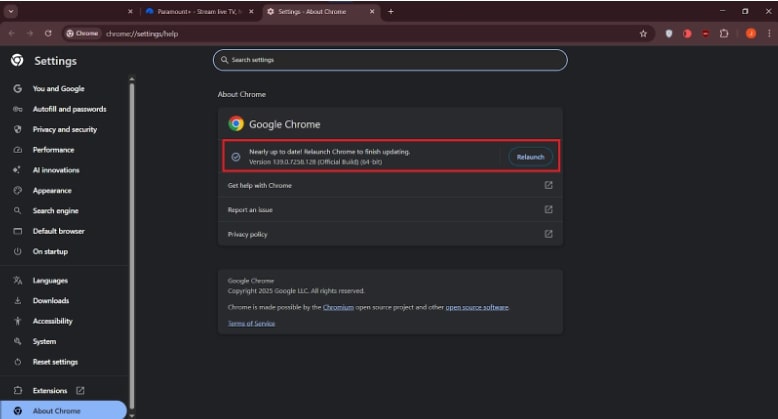Open the Privacy policy external link icon
This screenshot has height=419, width=778.
pyautogui.click(x=548, y=234)
